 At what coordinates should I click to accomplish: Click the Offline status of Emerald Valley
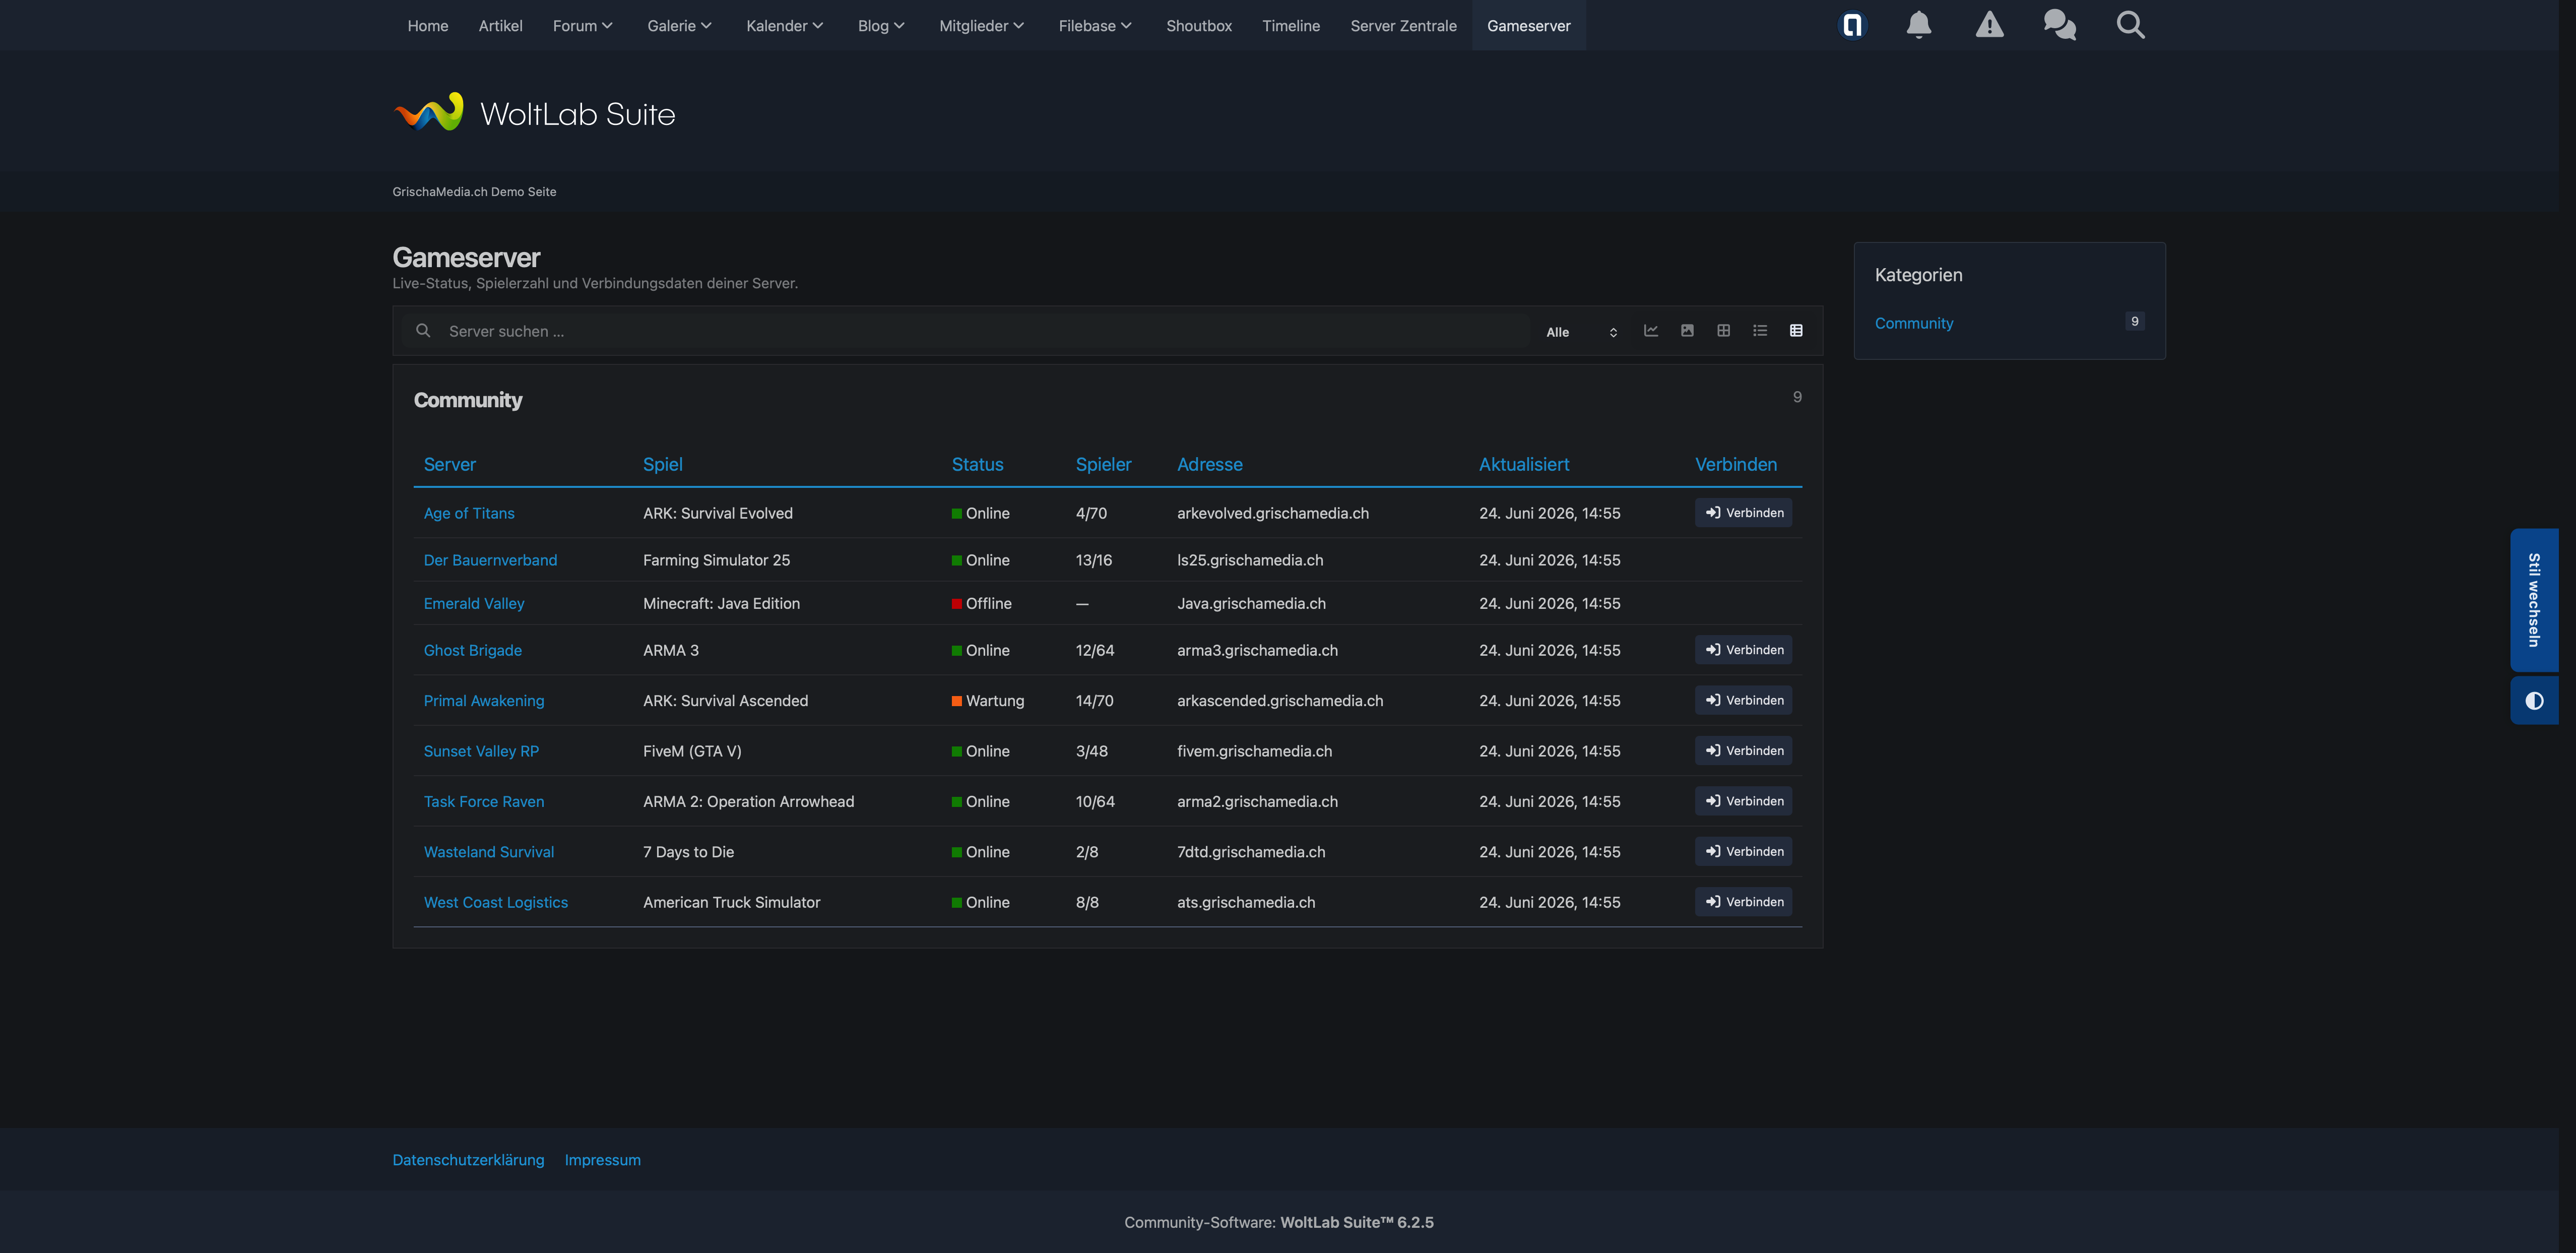(982, 603)
